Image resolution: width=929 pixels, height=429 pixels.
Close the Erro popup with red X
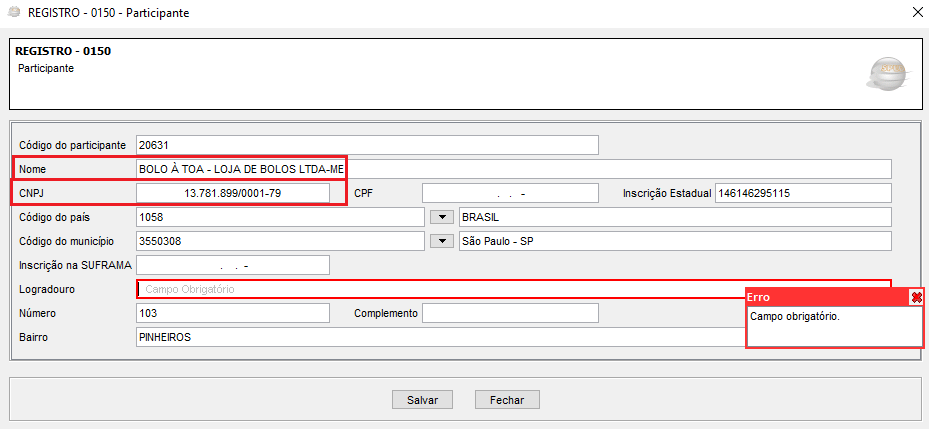(917, 297)
